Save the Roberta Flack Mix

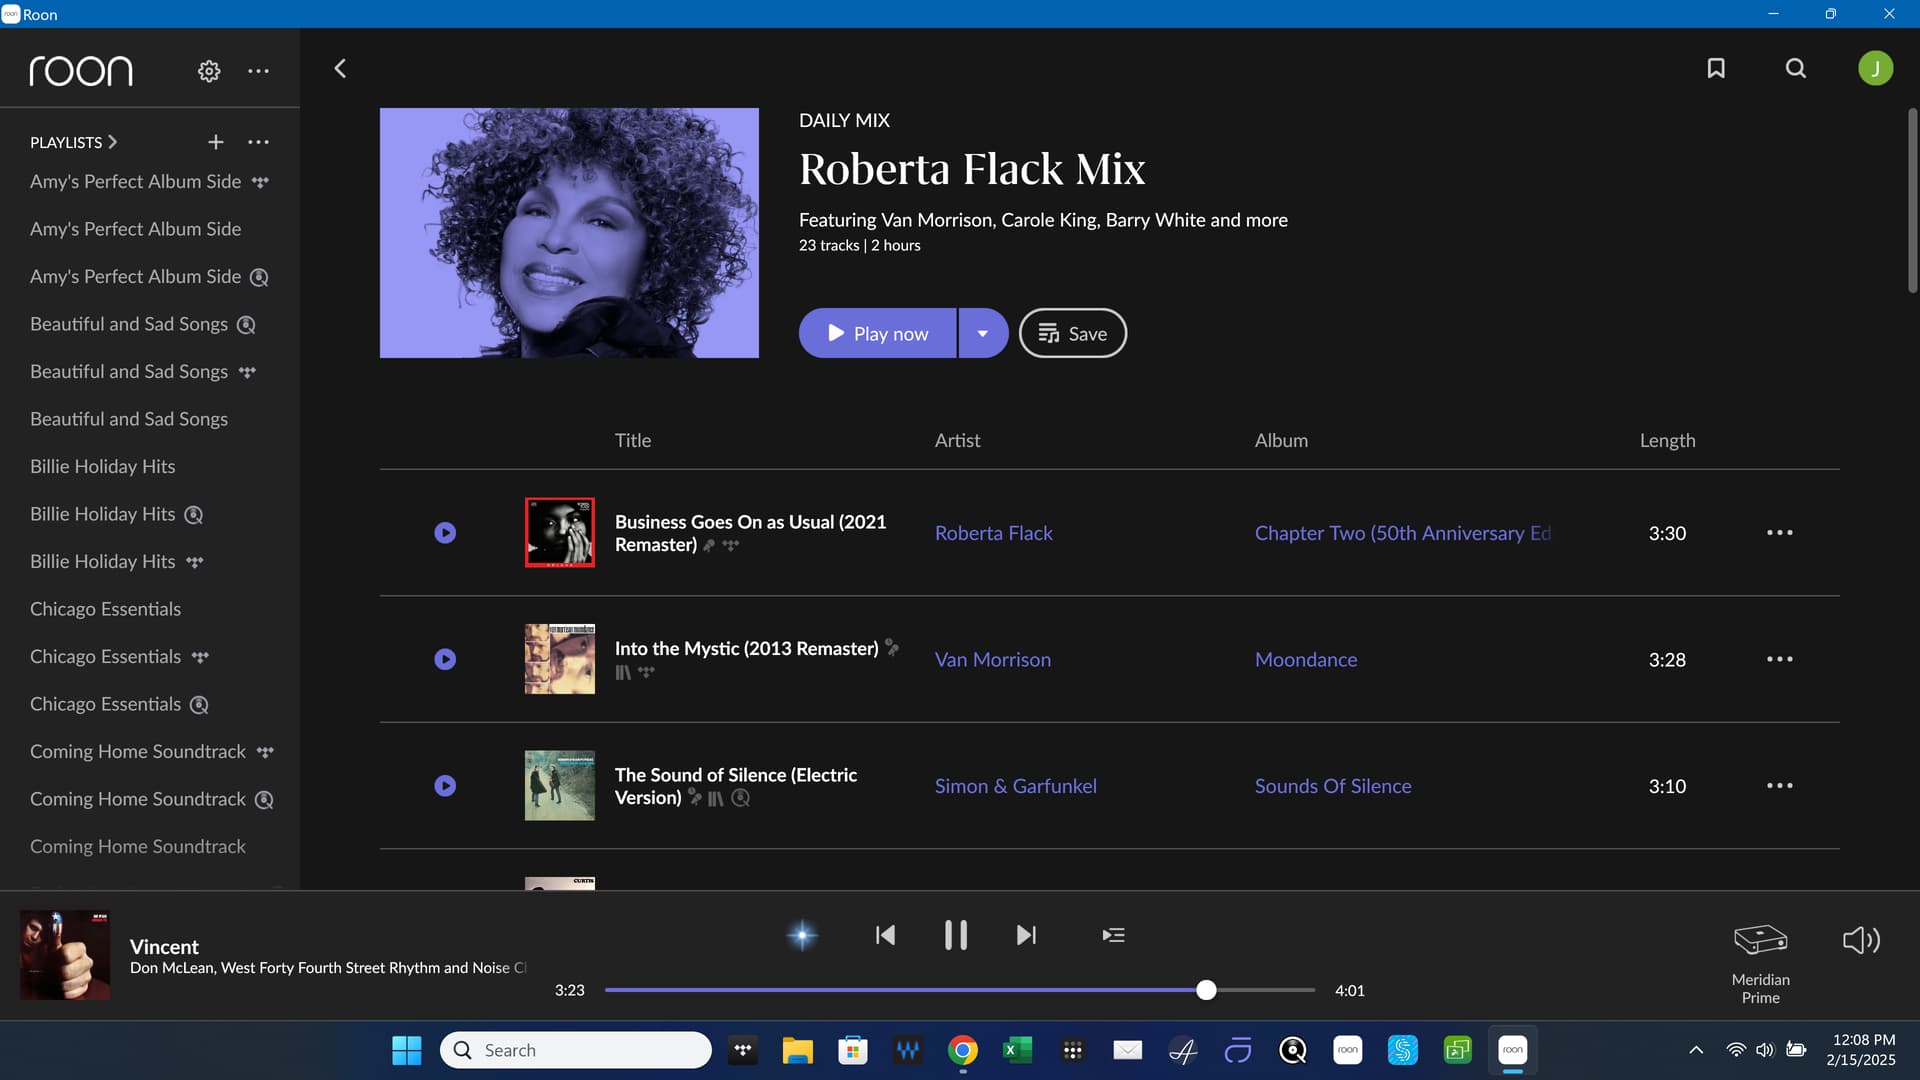1072,333
